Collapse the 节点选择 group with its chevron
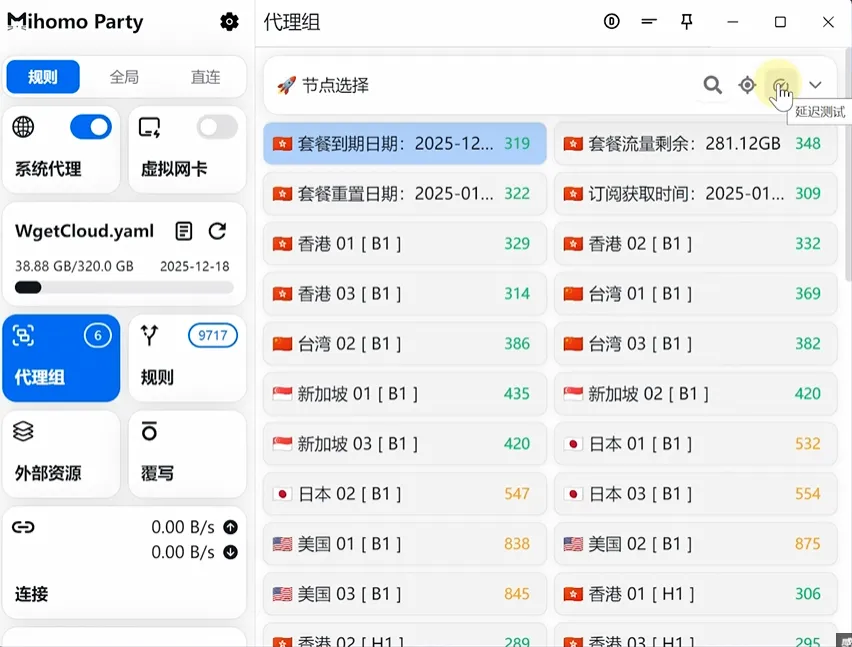This screenshot has width=852, height=647. (816, 85)
